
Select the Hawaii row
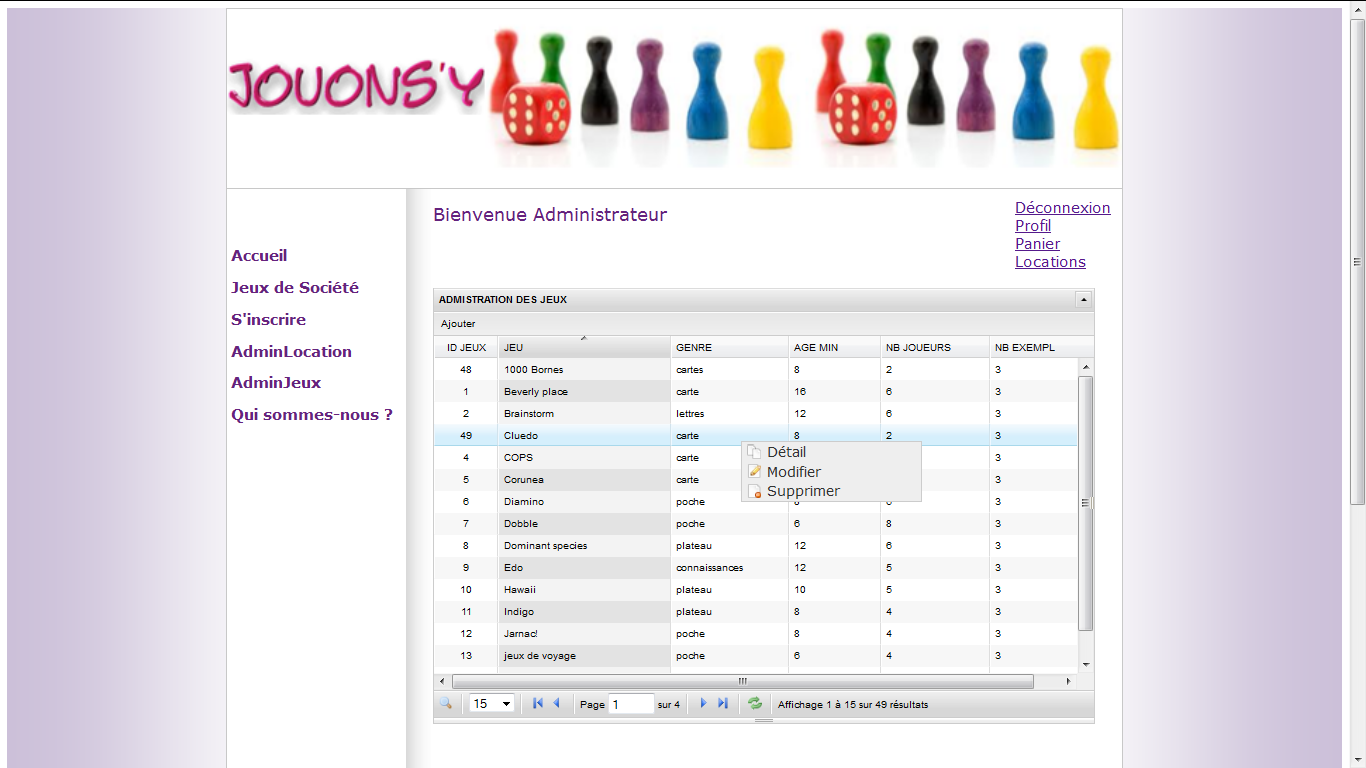(756, 590)
